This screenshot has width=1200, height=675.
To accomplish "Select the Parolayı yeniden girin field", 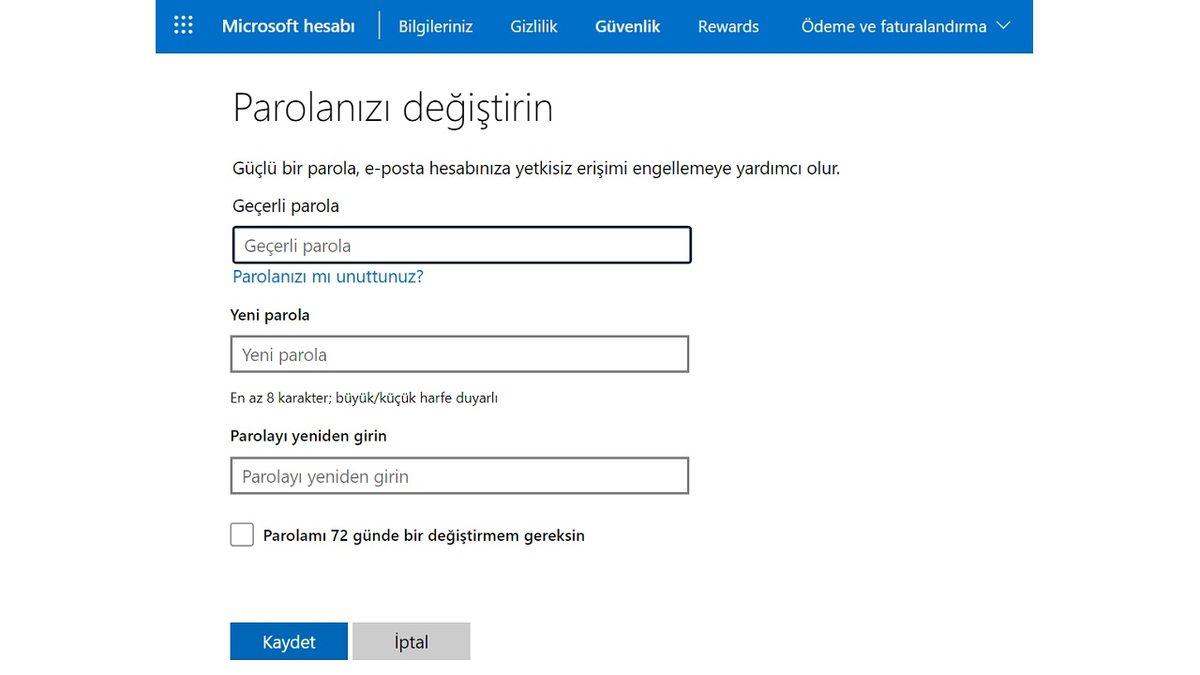I will point(460,475).
